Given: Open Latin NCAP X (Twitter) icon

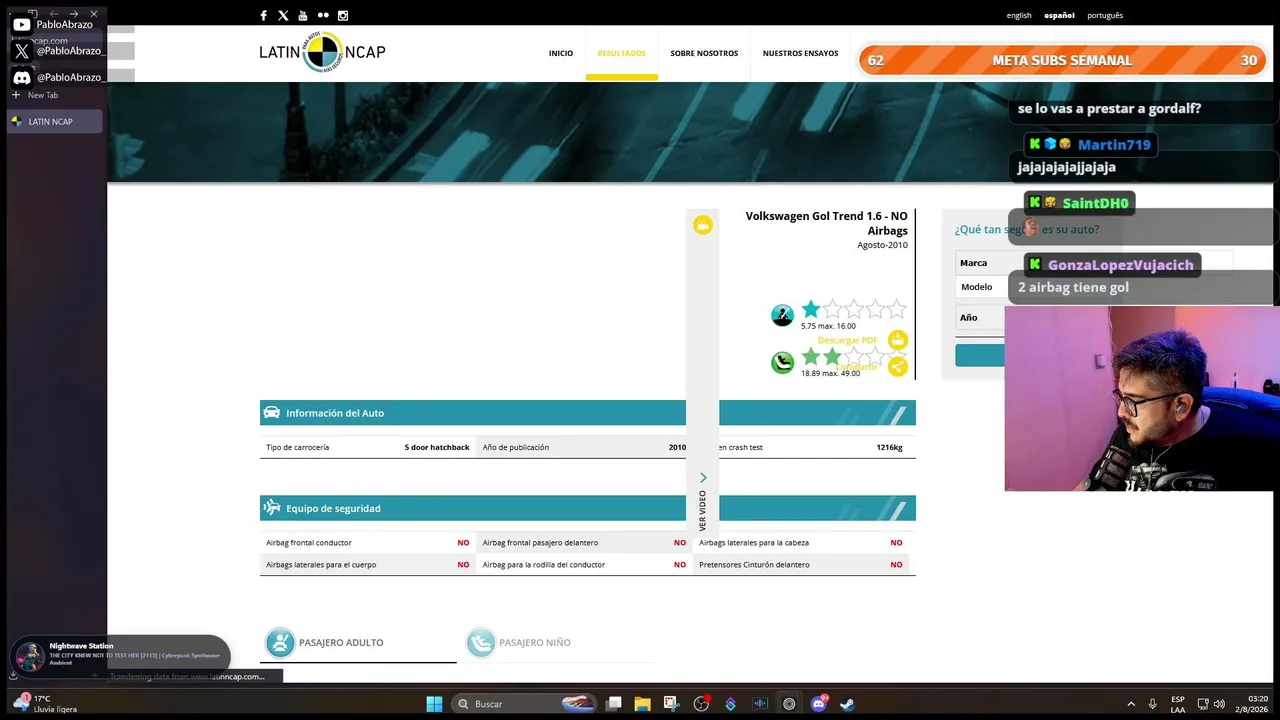Looking at the screenshot, I should pyautogui.click(x=283, y=15).
